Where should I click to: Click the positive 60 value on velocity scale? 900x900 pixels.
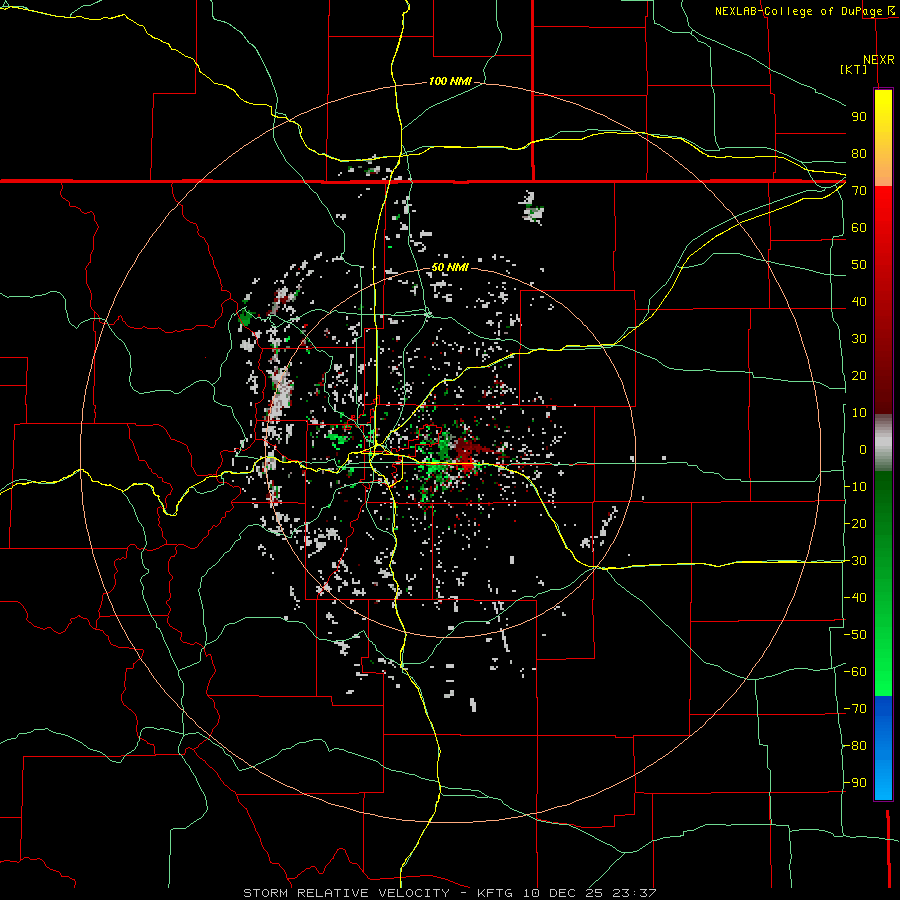pyautogui.click(x=859, y=228)
